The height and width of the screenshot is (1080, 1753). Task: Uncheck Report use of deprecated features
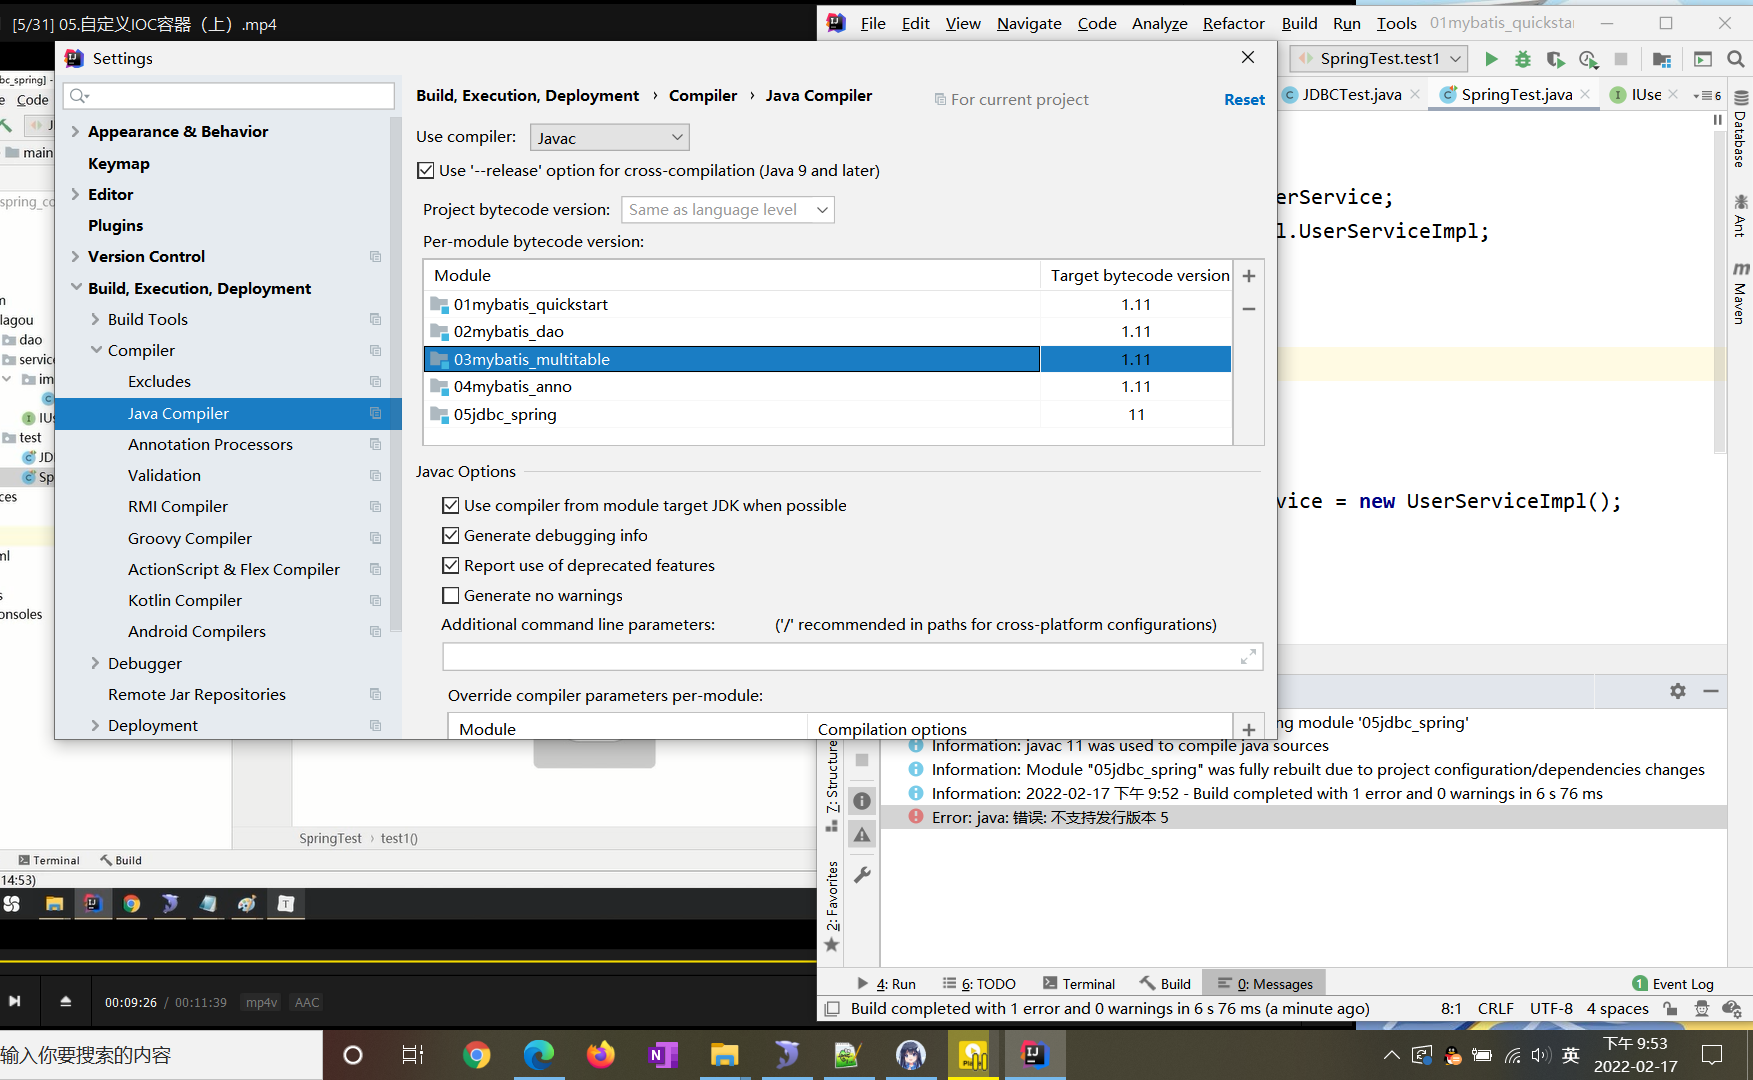click(451, 566)
